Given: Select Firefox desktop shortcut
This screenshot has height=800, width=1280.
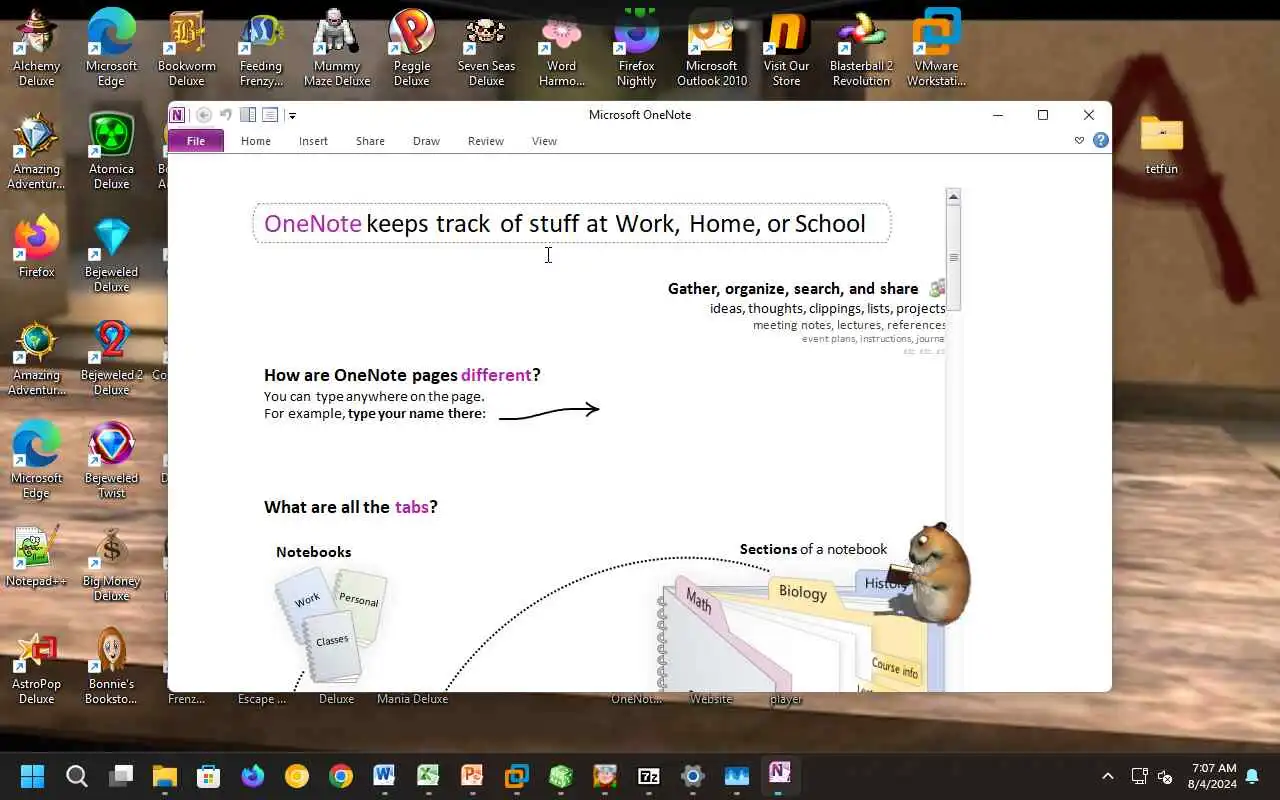Looking at the screenshot, I should click(x=36, y=247).
